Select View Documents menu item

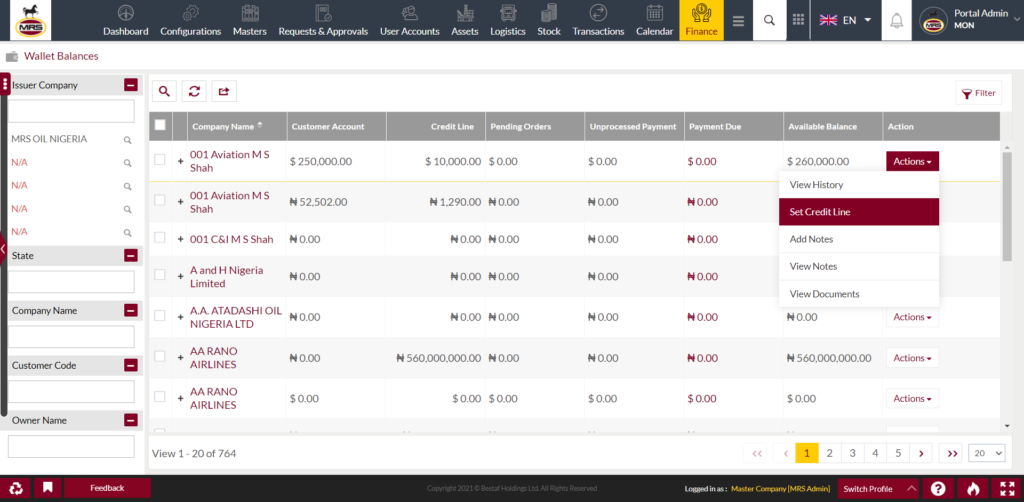tap(859, 294)
